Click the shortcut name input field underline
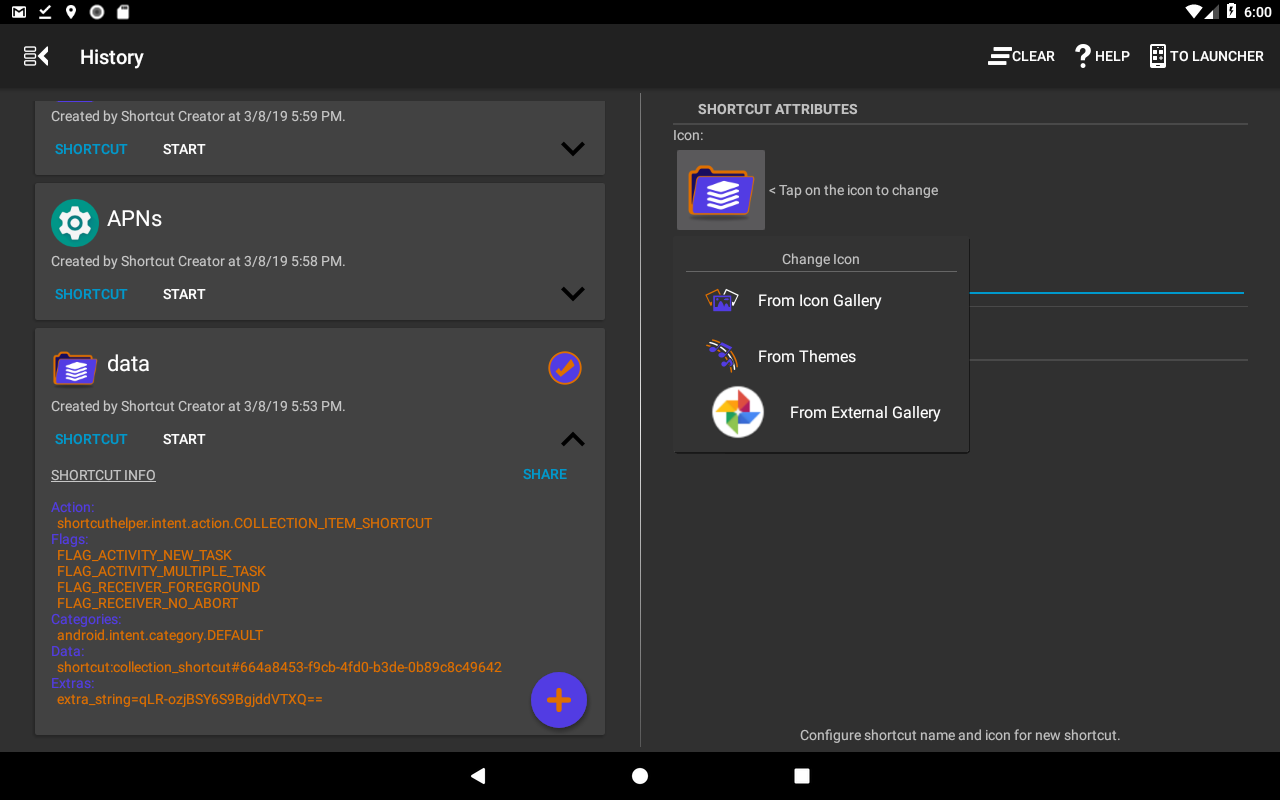 (1106, 292)
